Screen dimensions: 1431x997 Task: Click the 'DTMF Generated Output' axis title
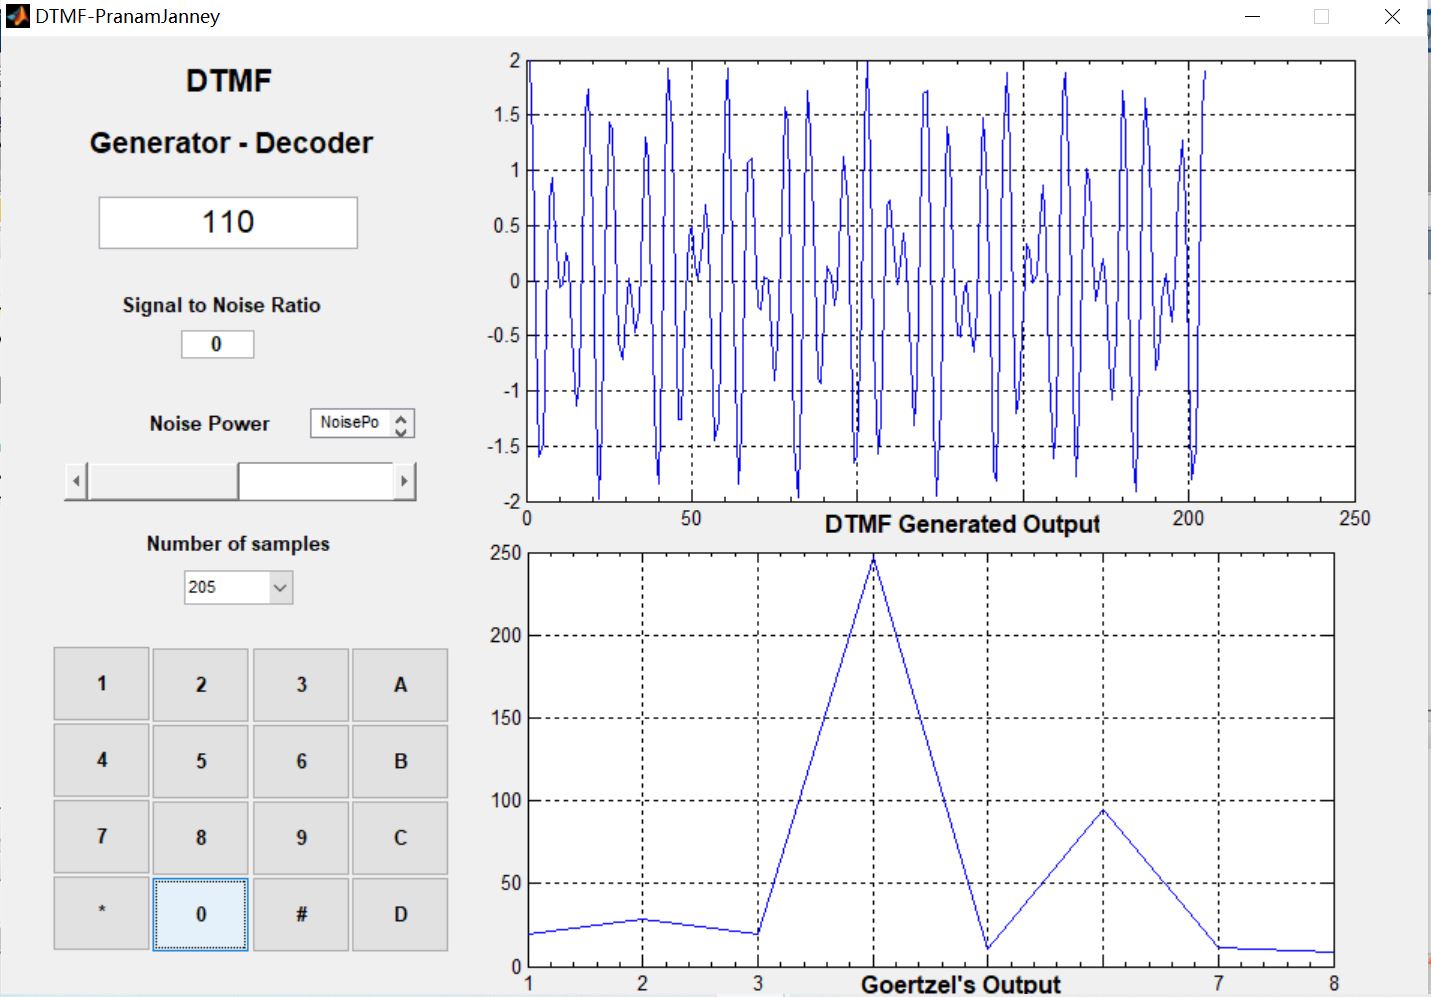click(962, 524)
